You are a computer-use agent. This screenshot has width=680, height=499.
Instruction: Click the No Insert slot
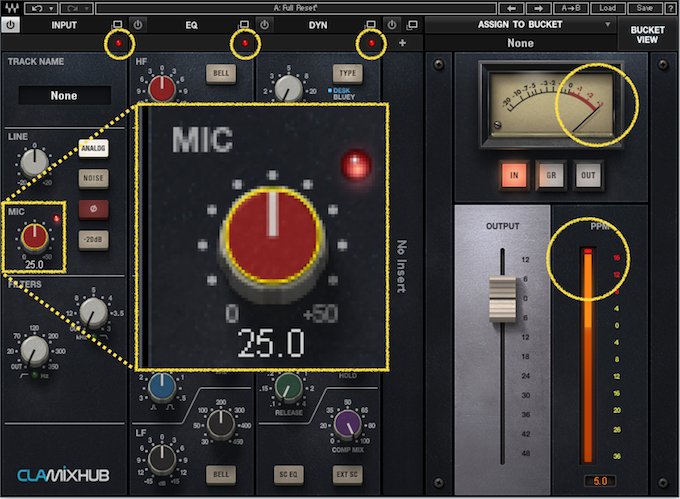pyautogui.click(x=402, y=266)
